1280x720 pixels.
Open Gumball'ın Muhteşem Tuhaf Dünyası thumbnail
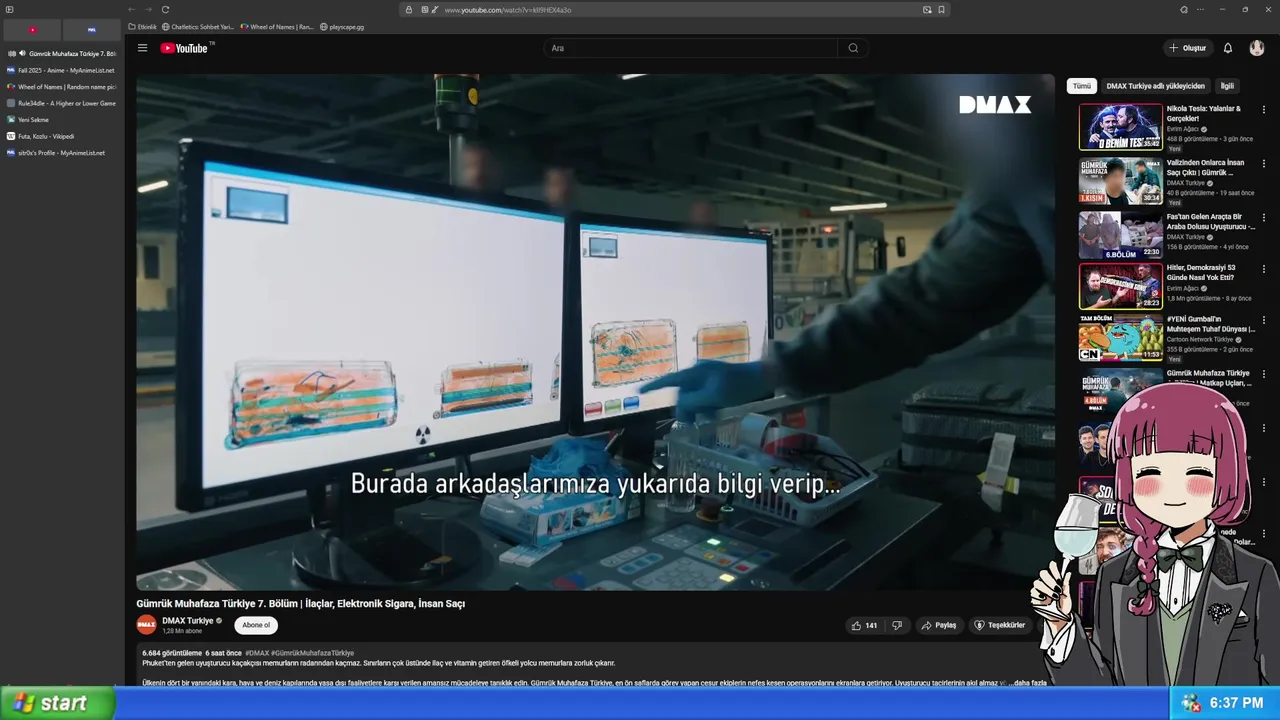1120,338
